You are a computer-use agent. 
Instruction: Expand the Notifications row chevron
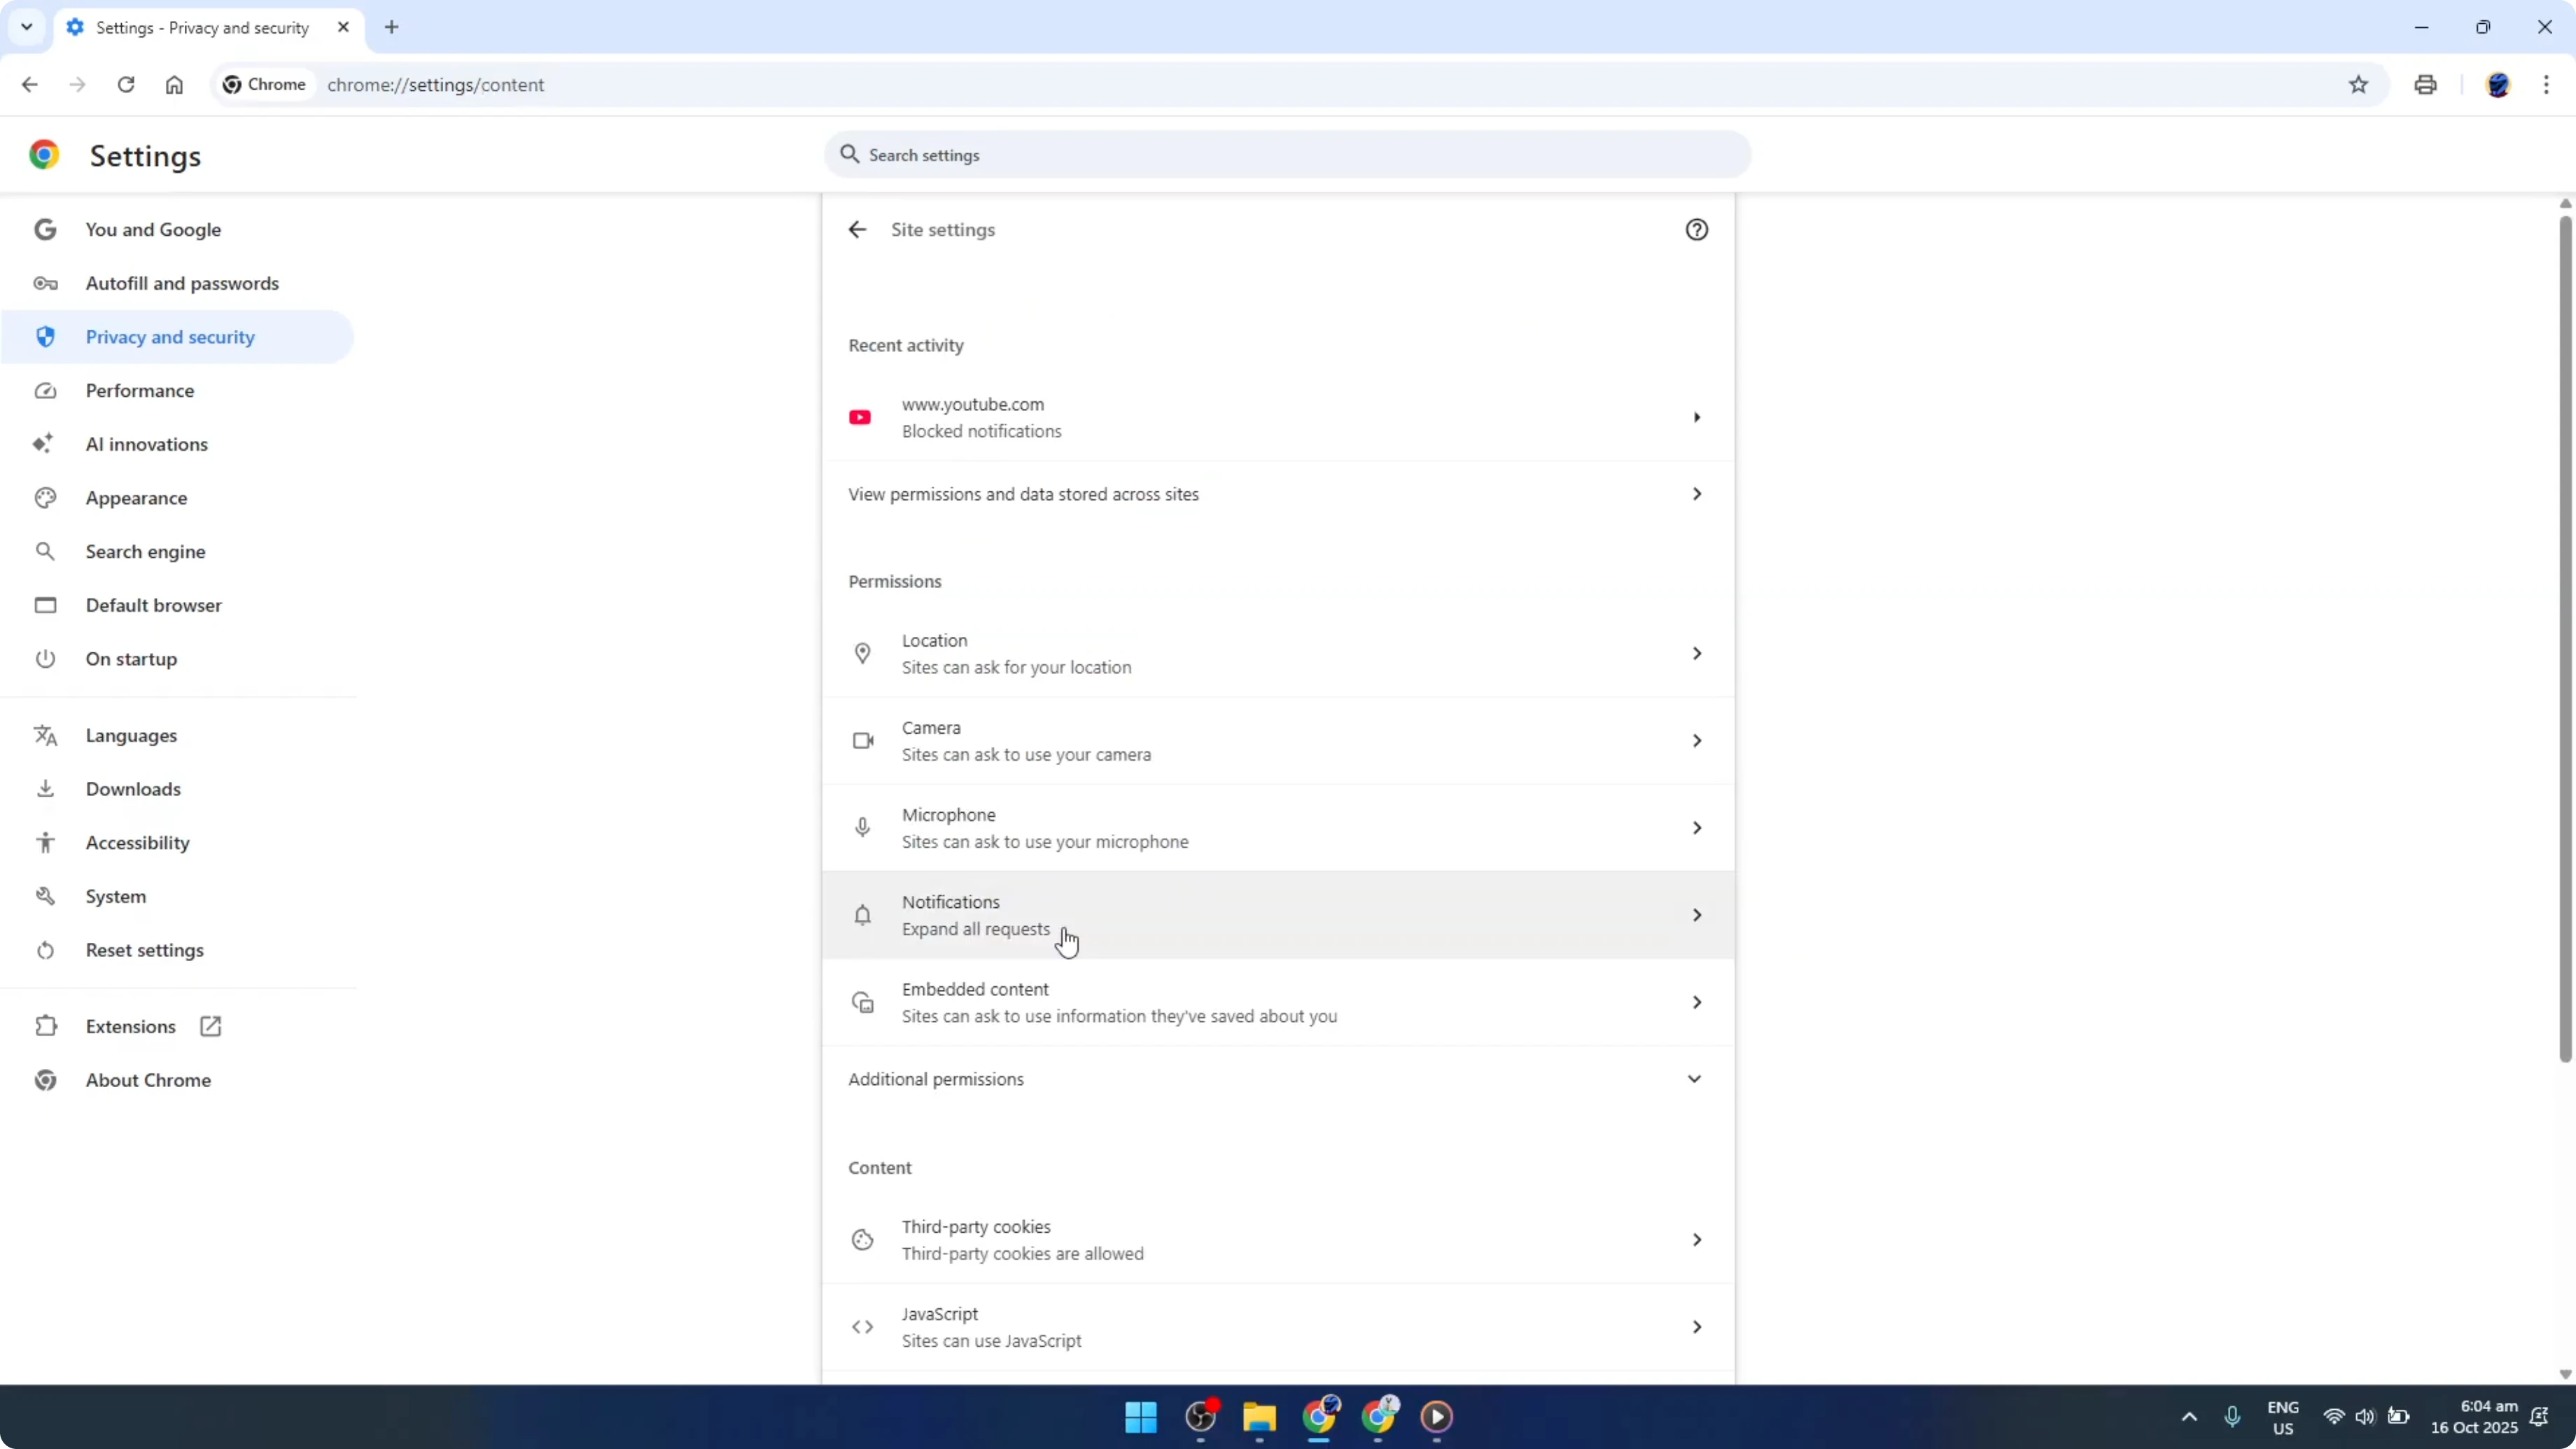[x=1697, y=914]
